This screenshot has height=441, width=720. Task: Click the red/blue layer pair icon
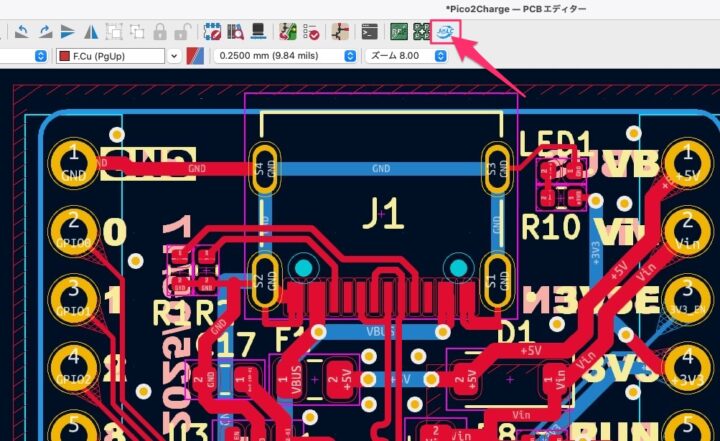coord(196,56)
